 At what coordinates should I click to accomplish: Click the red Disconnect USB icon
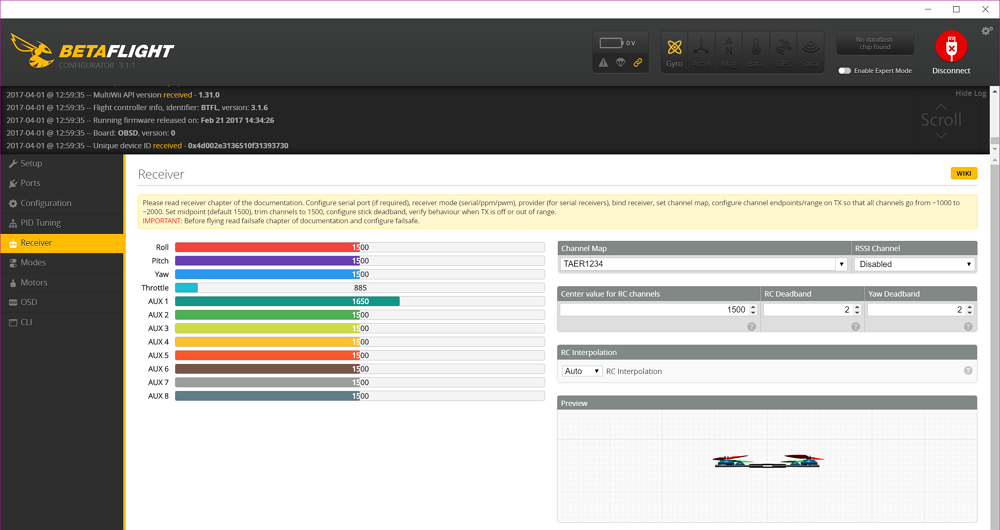click(951, 47)
